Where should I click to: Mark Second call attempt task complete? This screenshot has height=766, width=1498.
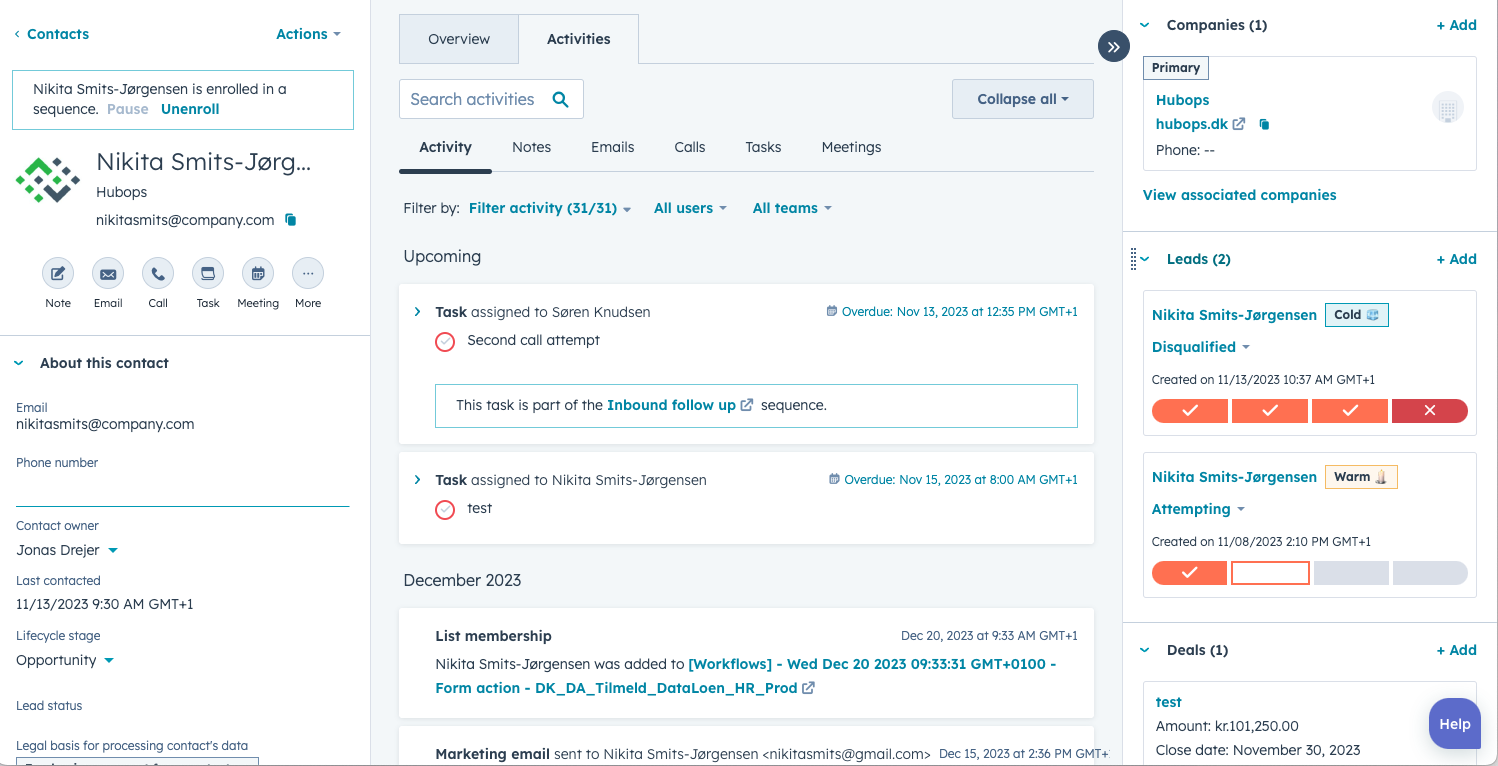click(445, 341)
